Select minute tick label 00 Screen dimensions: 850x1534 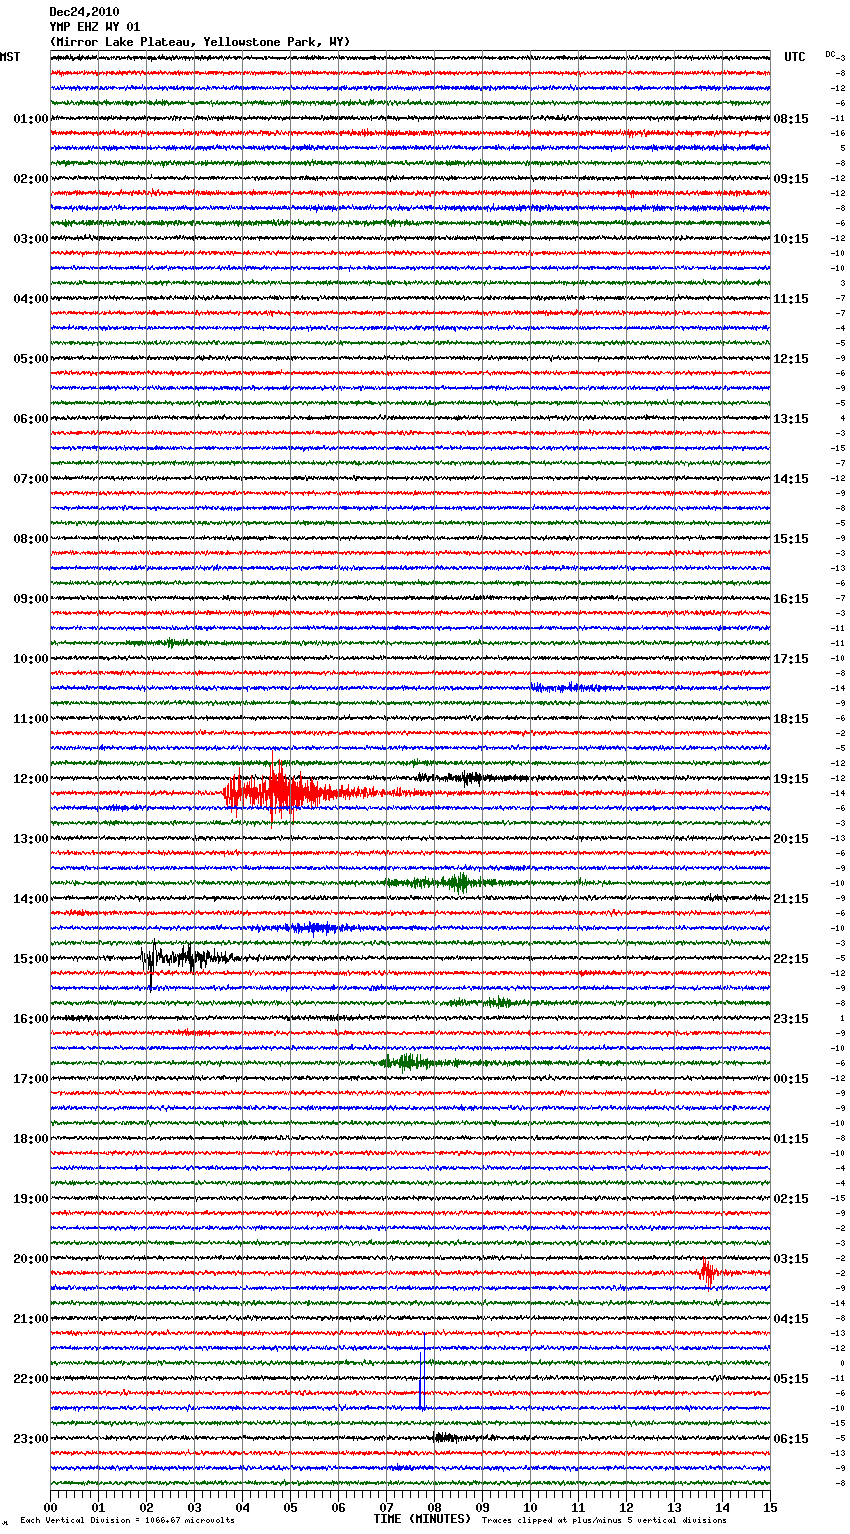(x=50, y=1507)
